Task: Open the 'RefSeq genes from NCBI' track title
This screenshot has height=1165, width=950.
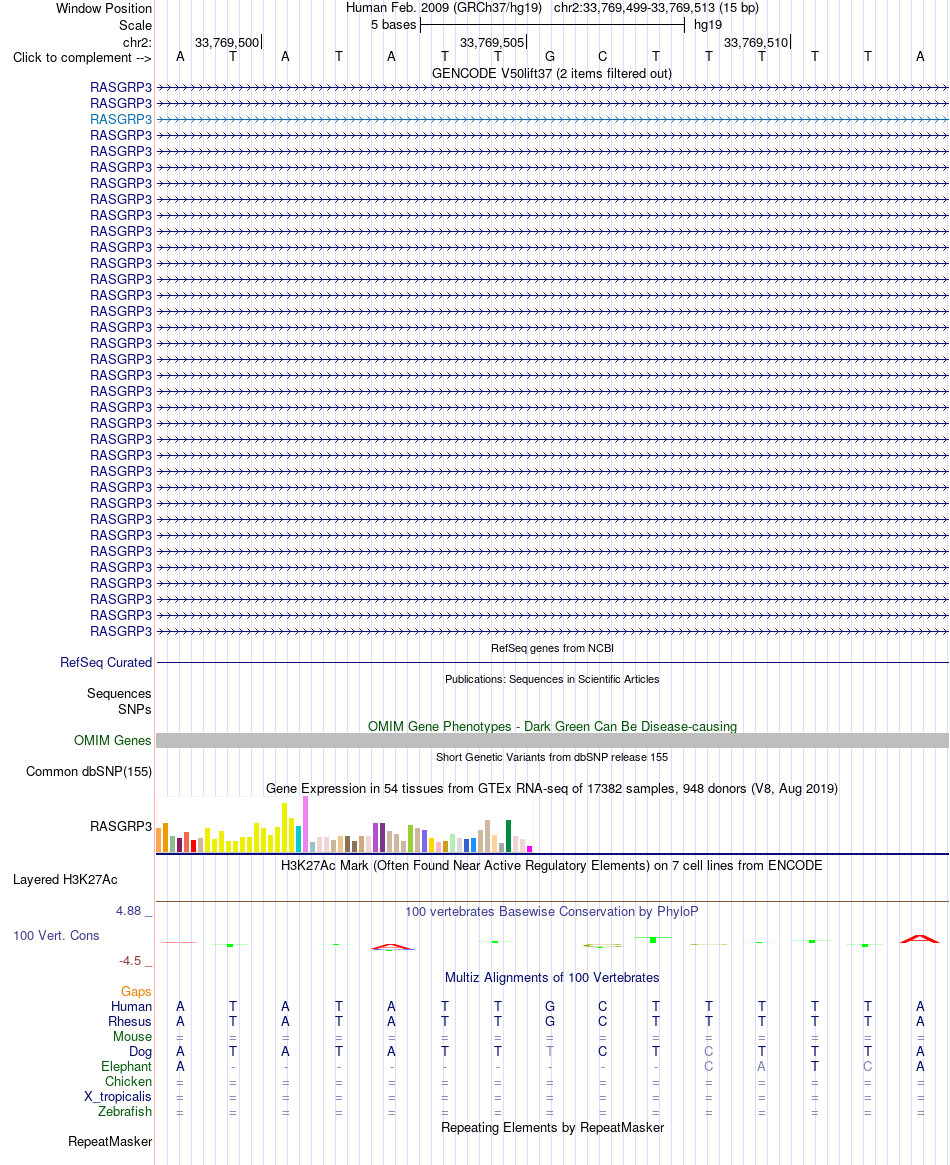Action: [552, 649]
